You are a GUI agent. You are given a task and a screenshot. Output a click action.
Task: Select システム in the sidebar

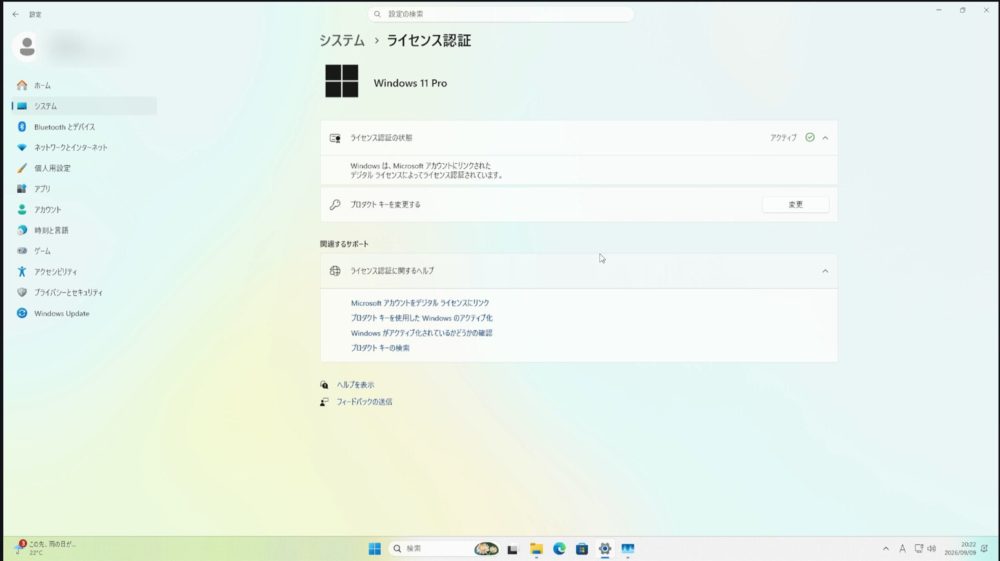[84, 106]
